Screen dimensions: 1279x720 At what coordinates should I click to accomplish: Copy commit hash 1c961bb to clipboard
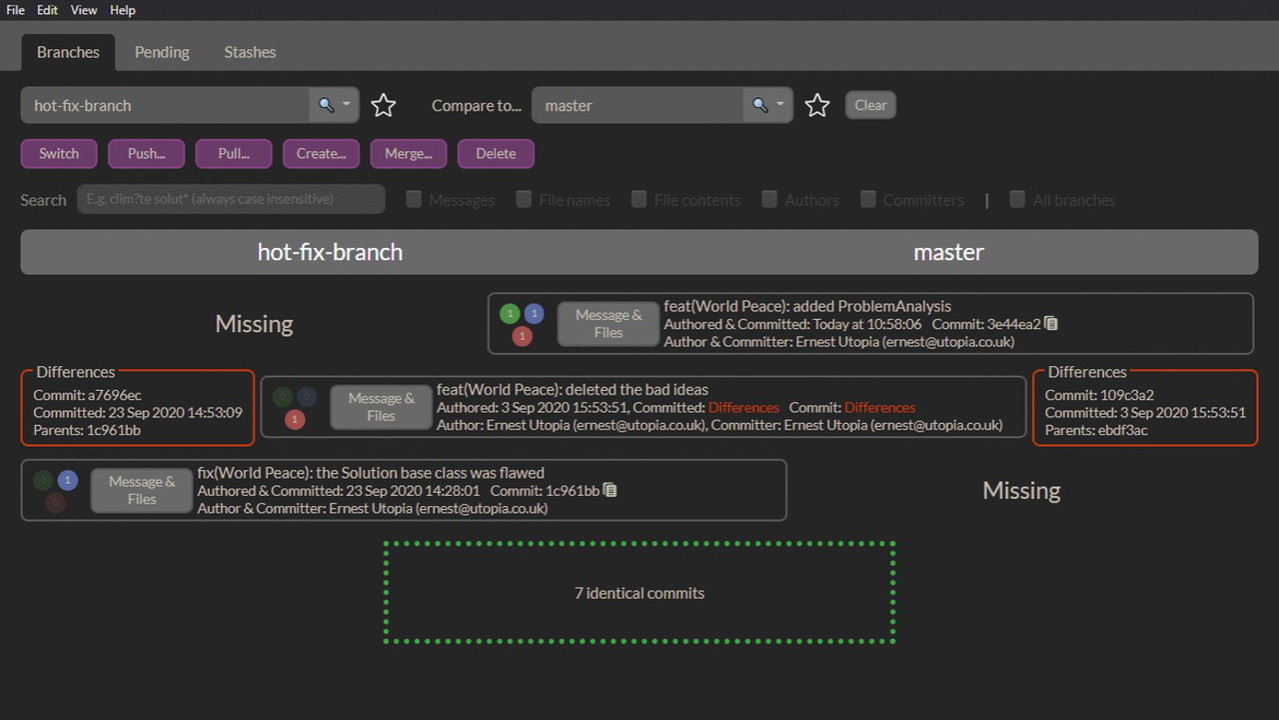click(610, 491)
